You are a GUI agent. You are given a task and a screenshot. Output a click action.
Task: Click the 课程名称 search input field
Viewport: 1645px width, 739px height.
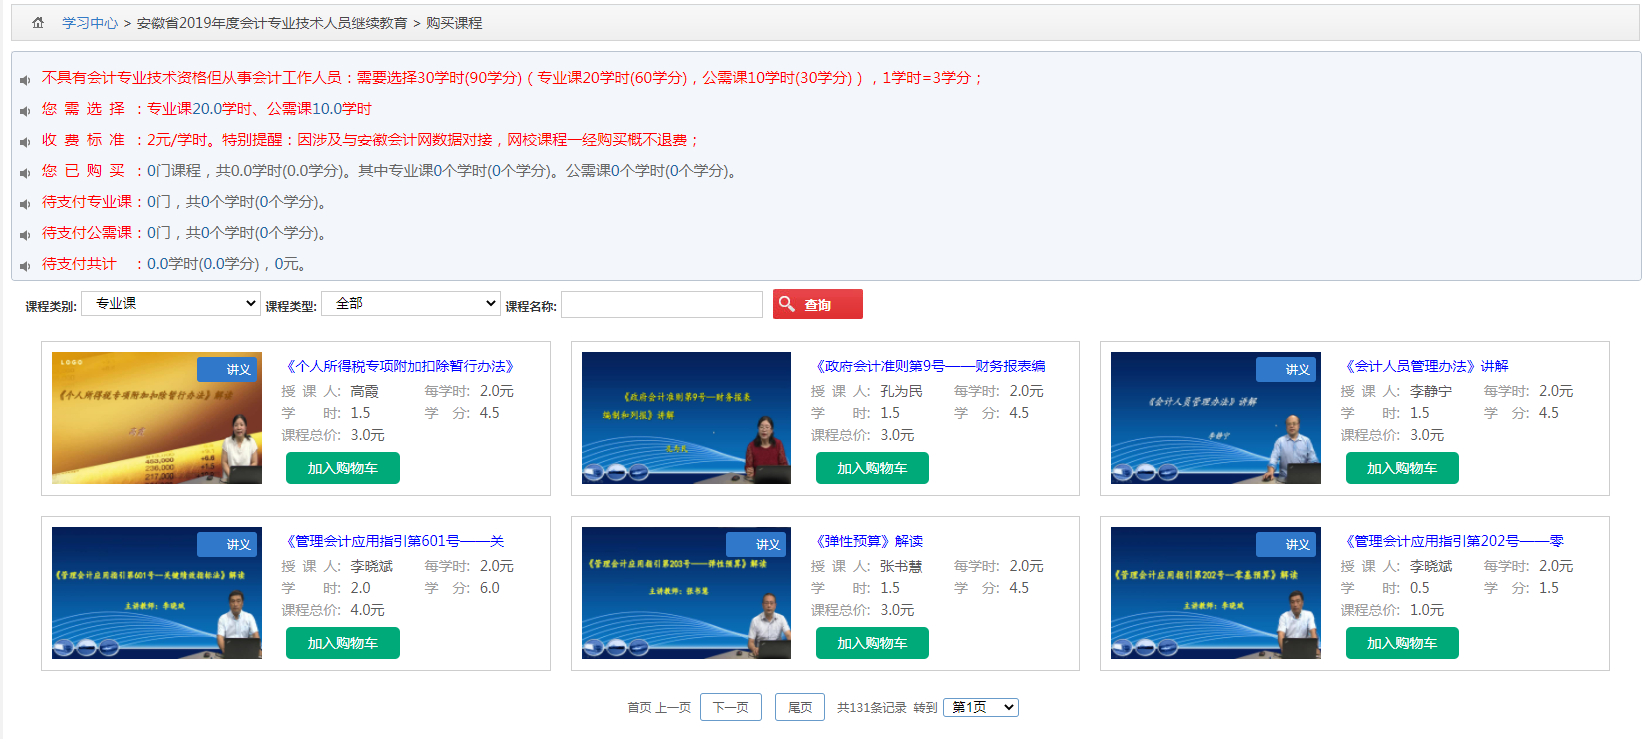click(x=662, y=305)
